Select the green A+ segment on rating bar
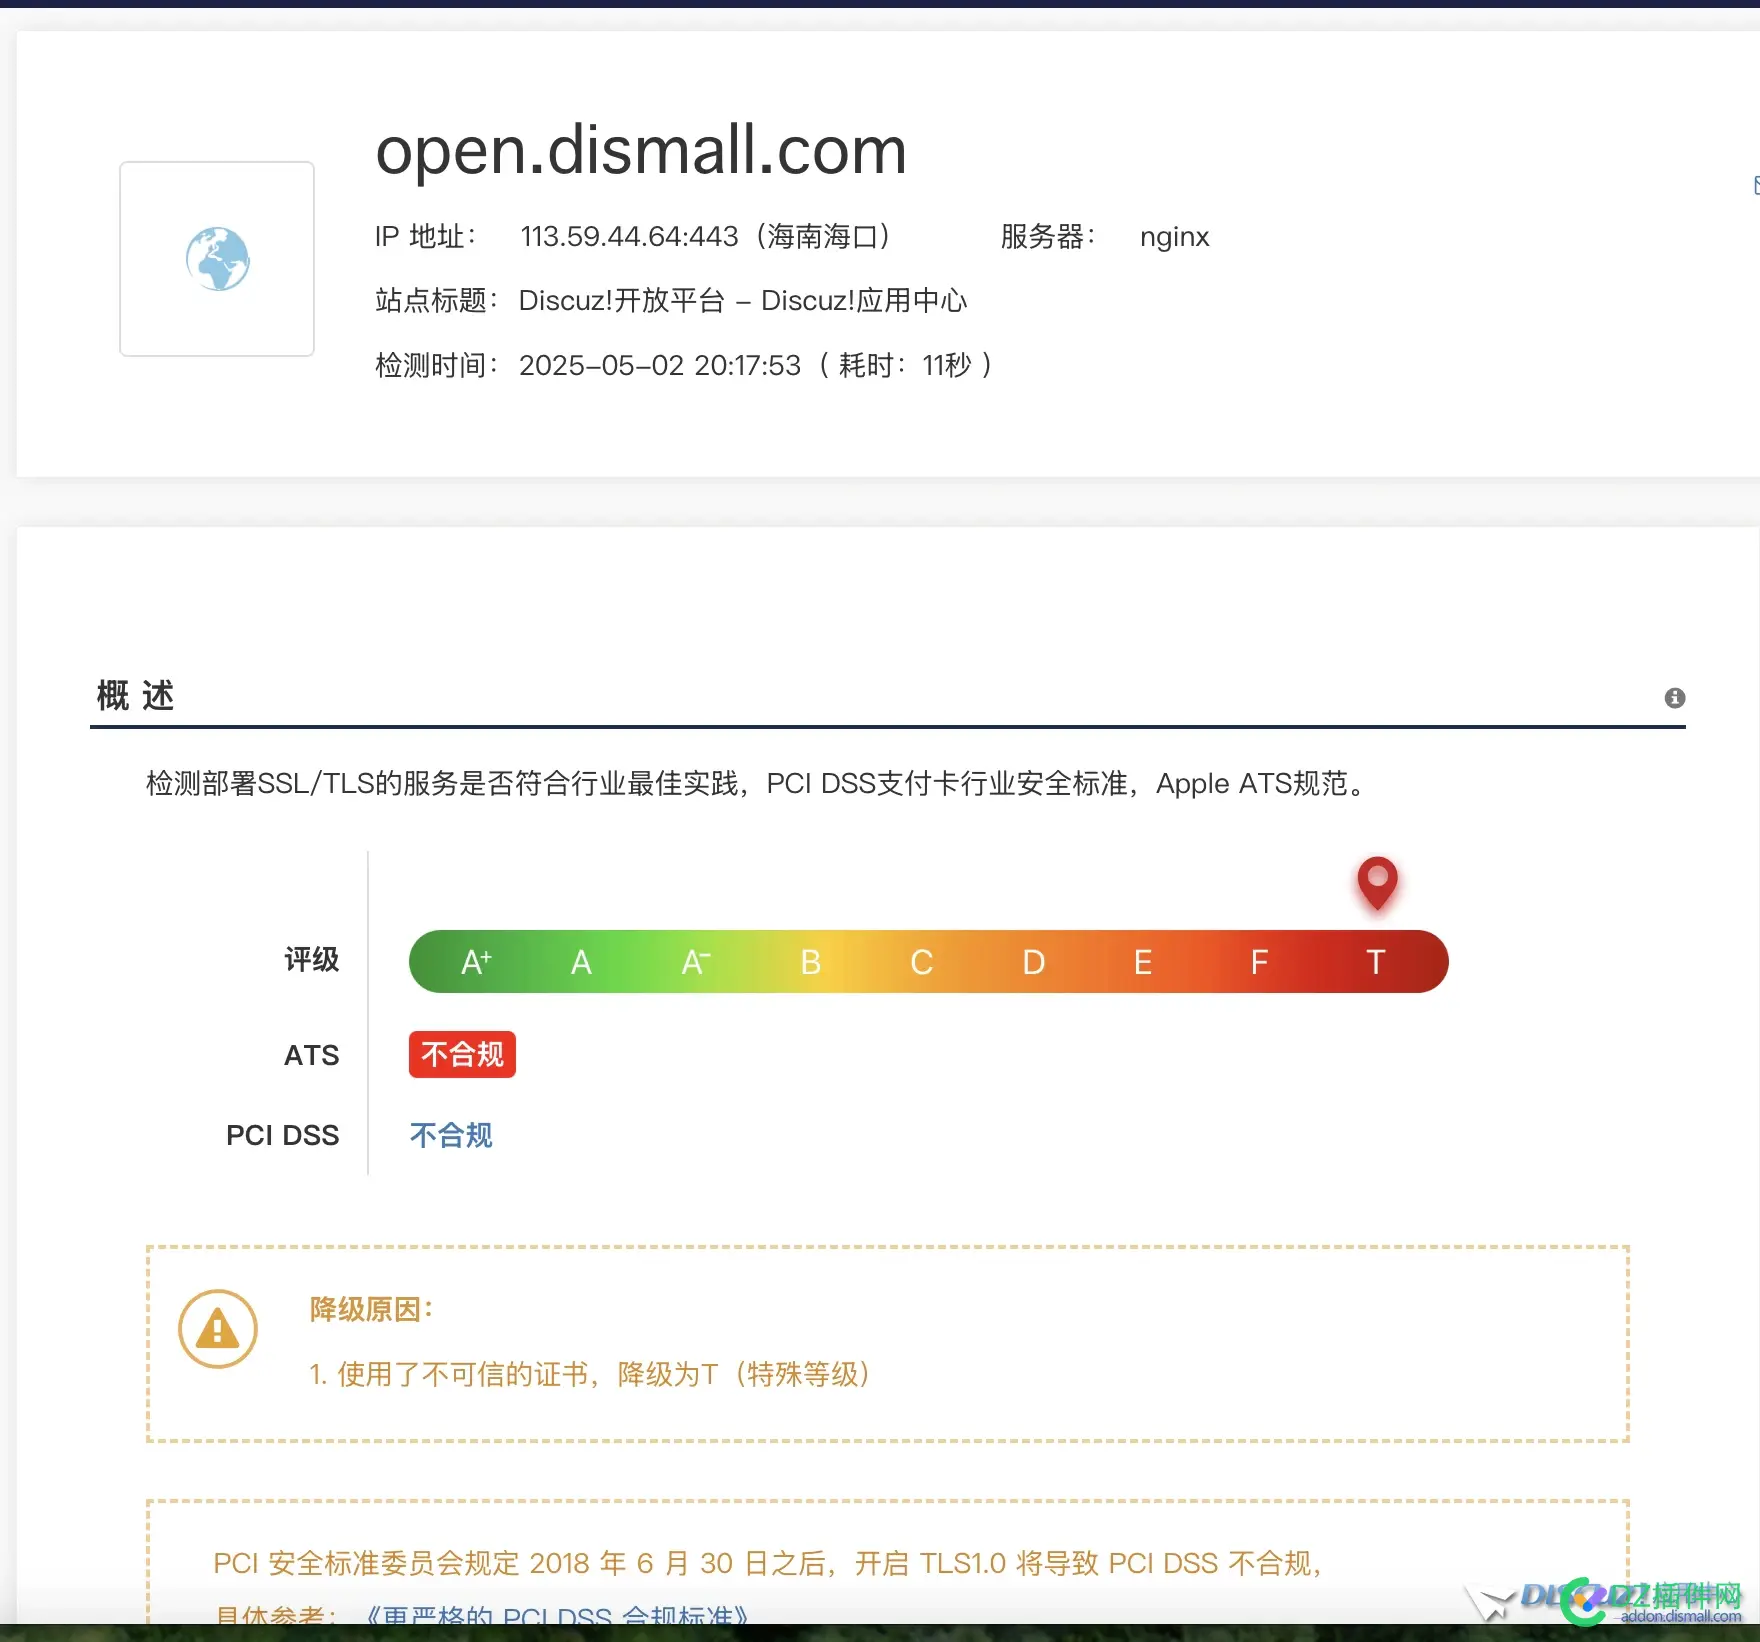The width and height of the screenshot is (1760, 1642). (475, 961)
